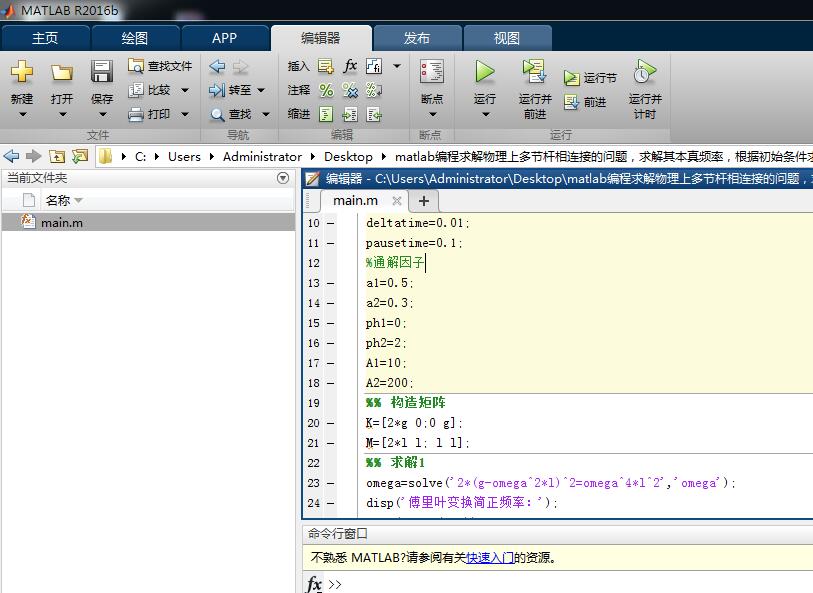Click the browse for folder icon
The width and height of the screenshot is (813, 593).
tap(80, 156)
